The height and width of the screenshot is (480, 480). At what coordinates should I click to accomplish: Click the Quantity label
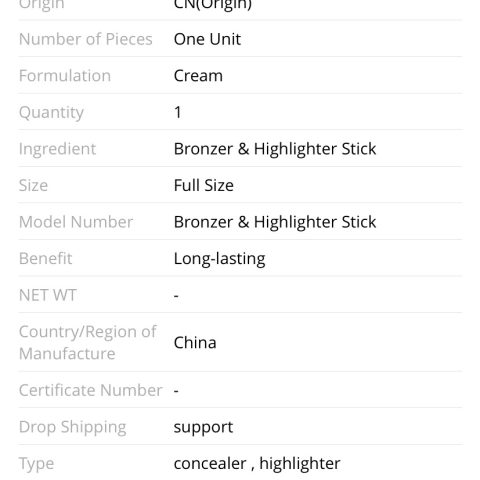(51, 113)
